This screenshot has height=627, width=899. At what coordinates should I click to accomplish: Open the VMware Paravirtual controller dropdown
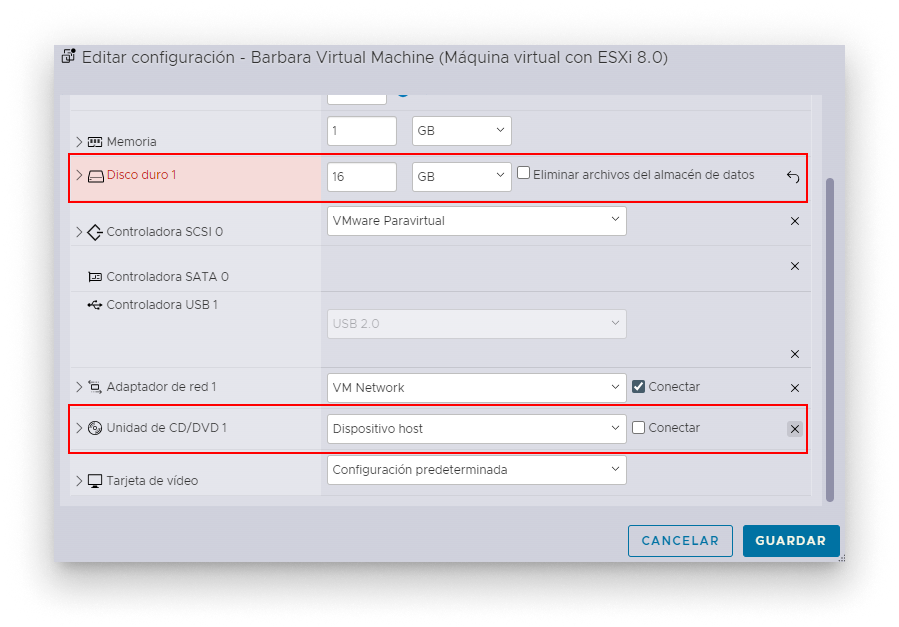tap(476, 221)
